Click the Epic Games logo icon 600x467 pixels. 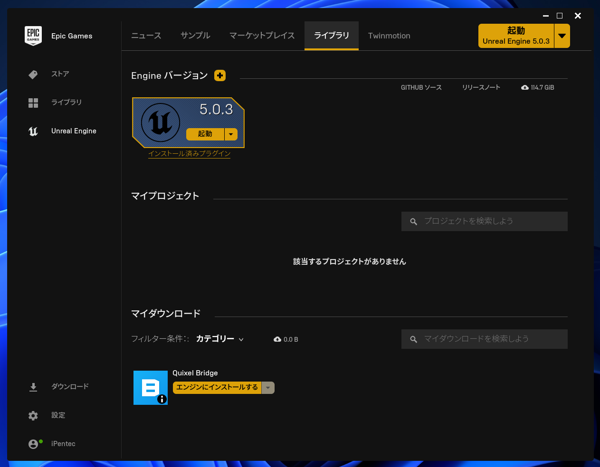pos(33,36)
